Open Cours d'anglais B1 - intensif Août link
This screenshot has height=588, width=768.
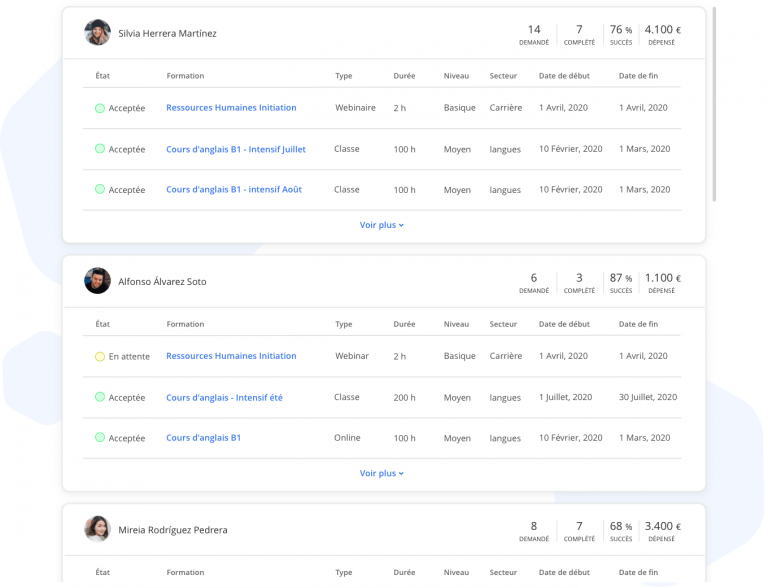click(x=234, y=190)
